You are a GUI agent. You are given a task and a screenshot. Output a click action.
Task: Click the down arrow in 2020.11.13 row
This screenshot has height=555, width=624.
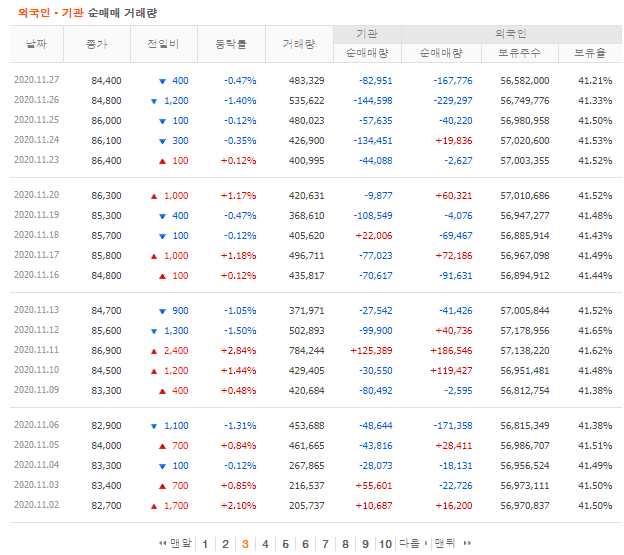click(162, 312)
